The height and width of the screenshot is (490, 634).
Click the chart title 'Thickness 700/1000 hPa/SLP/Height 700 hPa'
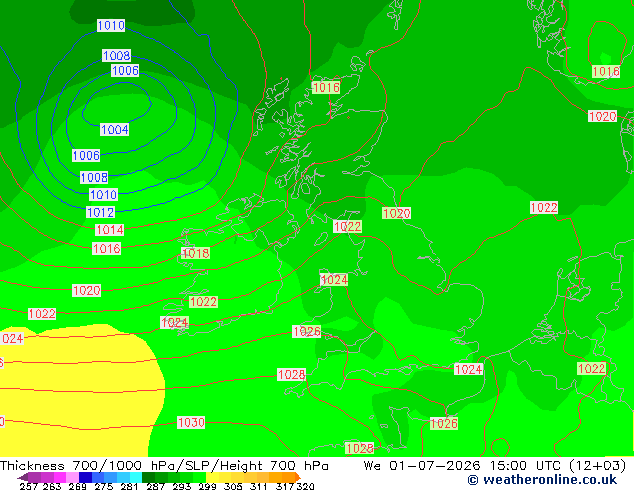pos(164,466)
